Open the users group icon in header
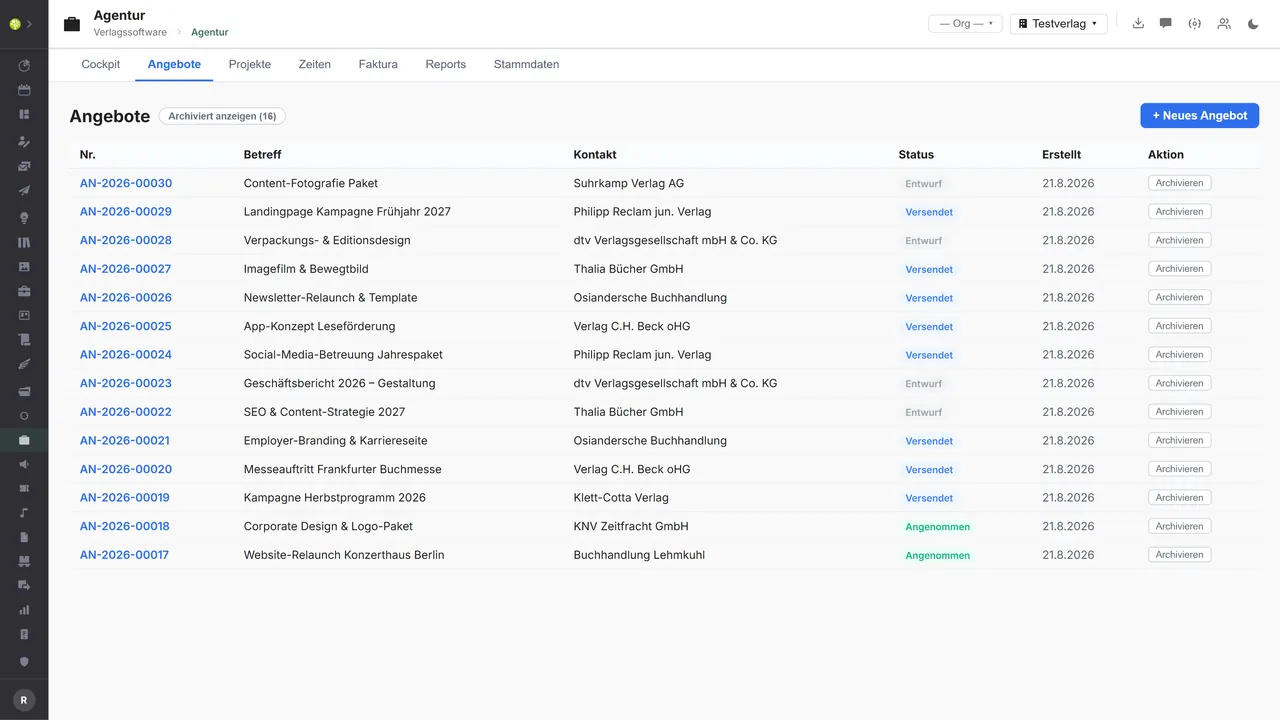1280x720 pixels. tap(1224, 23)
